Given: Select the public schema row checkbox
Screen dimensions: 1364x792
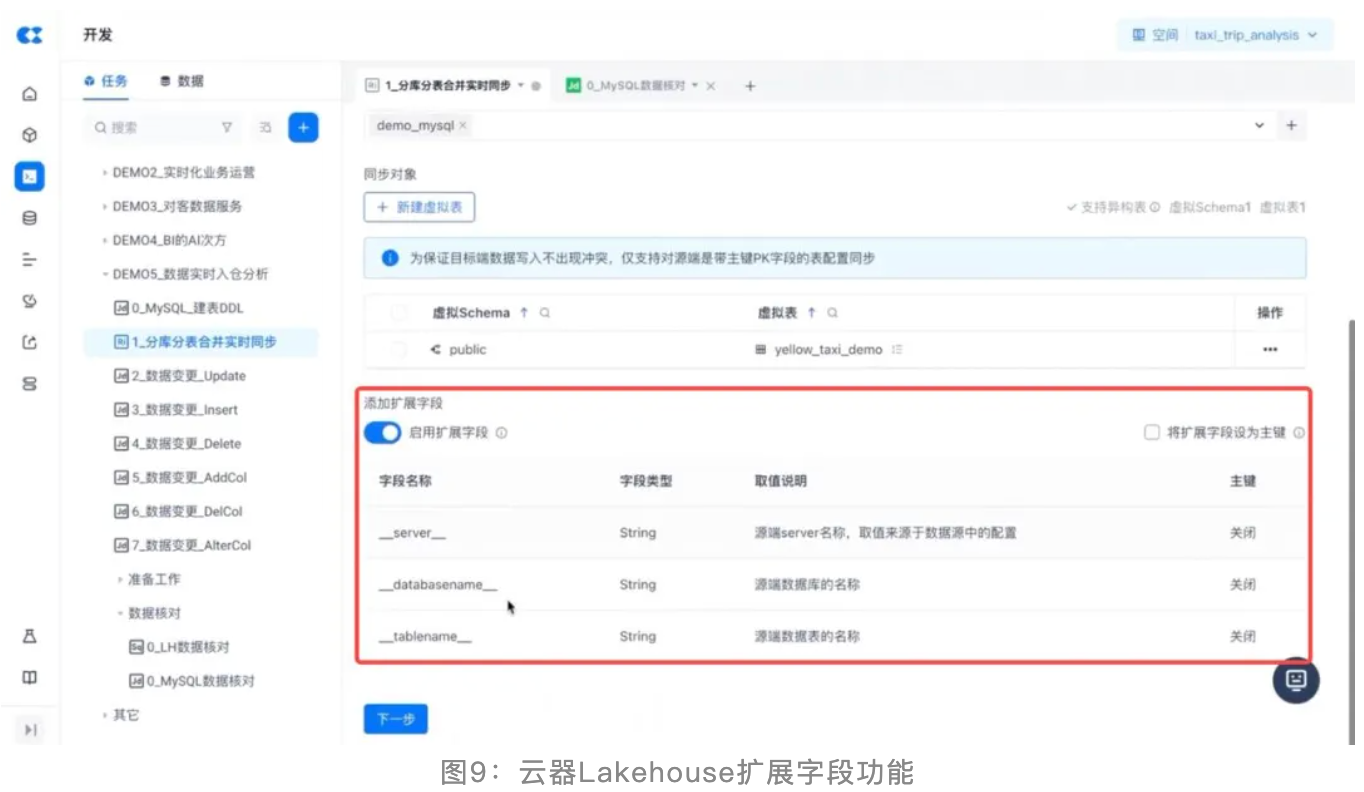Looking at the screenshot, I should click(399, 350).
